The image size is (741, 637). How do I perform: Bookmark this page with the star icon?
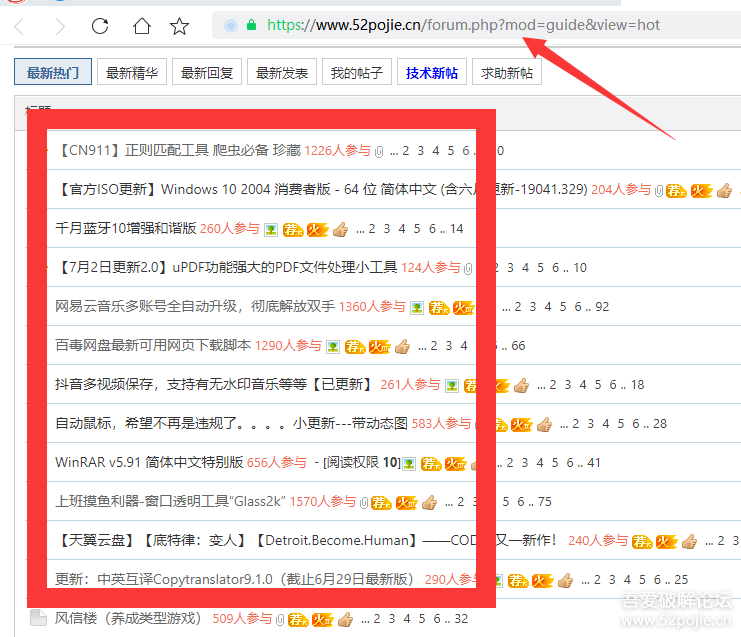(179, 26)
